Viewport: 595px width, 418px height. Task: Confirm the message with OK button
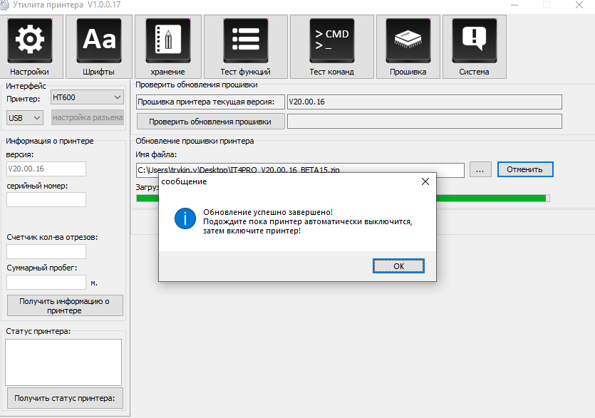(x=398, y=266)
